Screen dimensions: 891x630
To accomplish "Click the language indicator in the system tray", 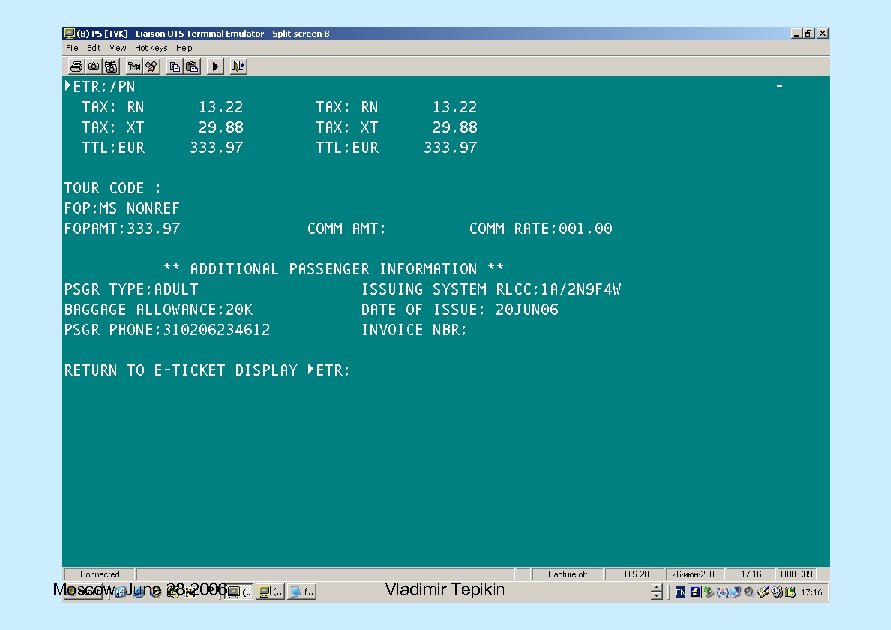I will coord(680,593).
